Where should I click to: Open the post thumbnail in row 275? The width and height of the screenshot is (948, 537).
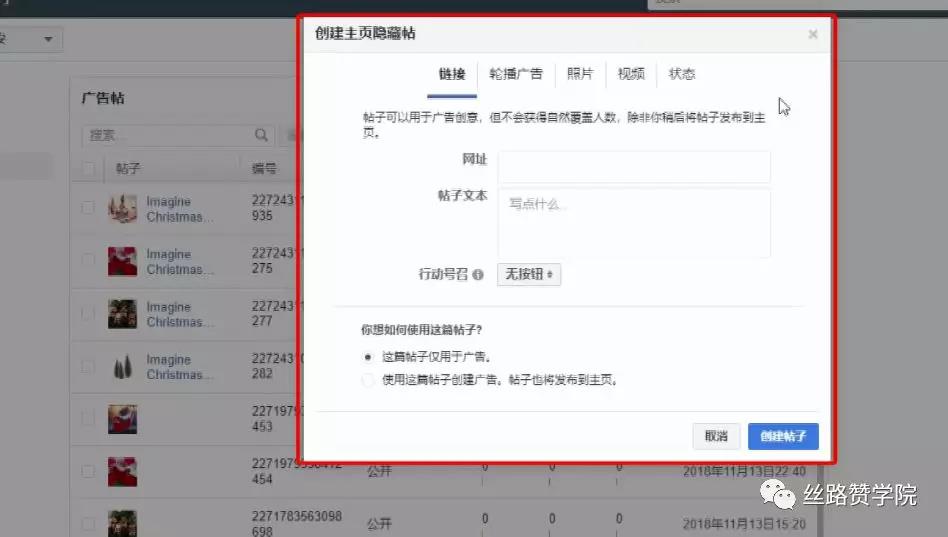[122, 261]
